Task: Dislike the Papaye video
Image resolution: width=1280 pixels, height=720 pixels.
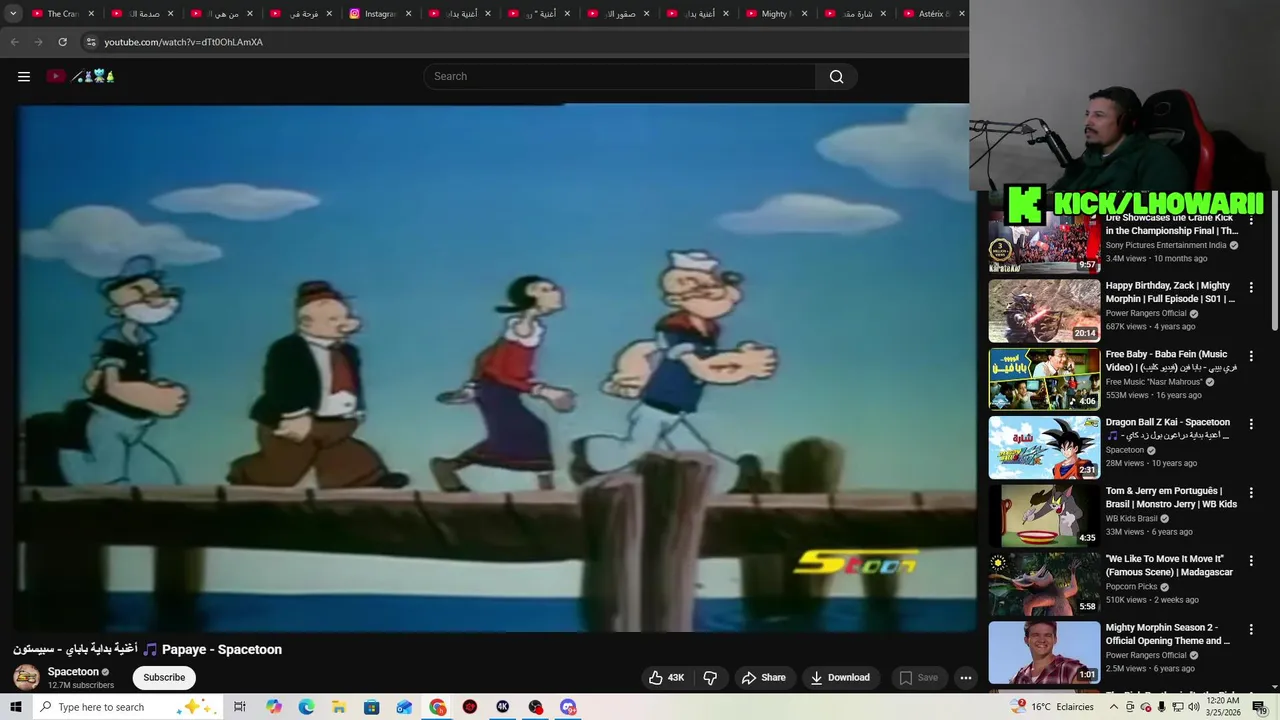Action: click(710, 677)
